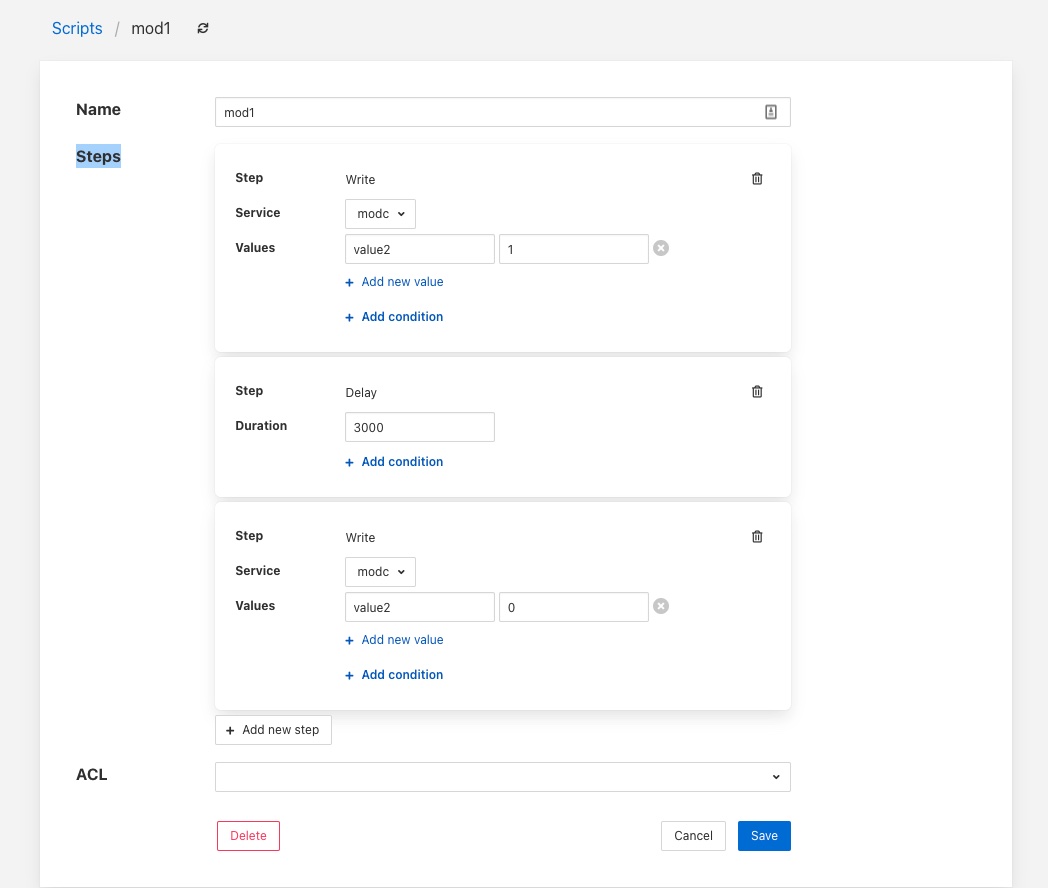Screen dimensions: 1048x888
Task: Delete the Delay step via trash icon
Action: pyautogui.click(x=757, y=392)
